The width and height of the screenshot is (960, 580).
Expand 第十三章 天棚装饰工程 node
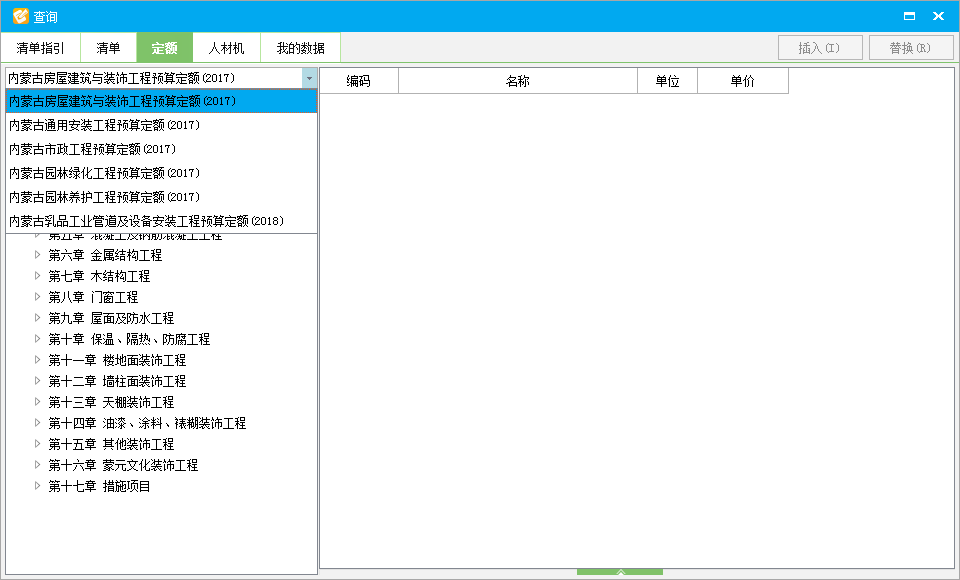click(37, 402)
